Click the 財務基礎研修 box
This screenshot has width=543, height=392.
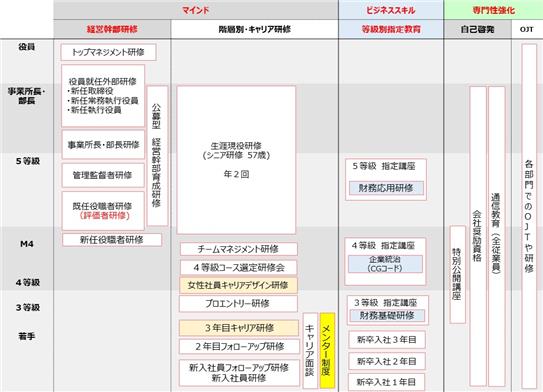387,315
